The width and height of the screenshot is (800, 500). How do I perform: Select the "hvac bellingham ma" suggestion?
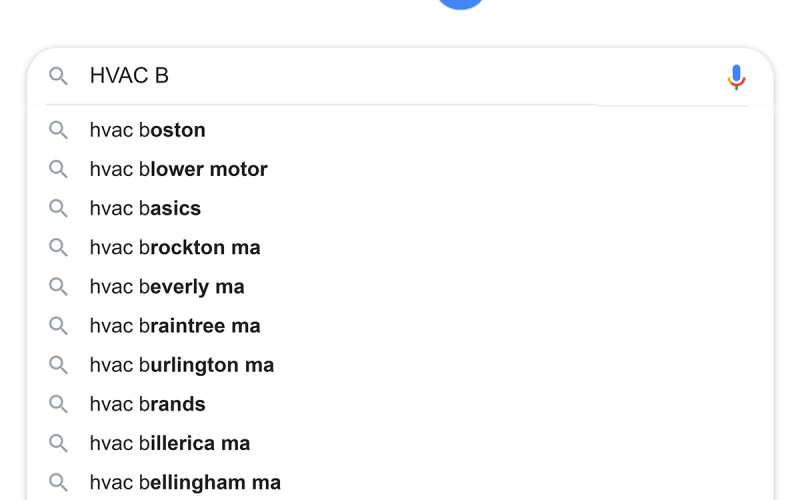(185, 482)
